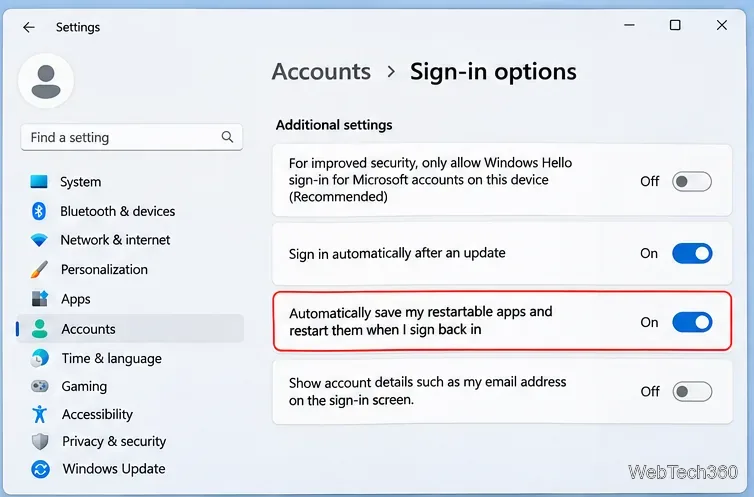The height and width of the screenshot is (497, 754).
Task: Open Accessibility settings
Action: coord(98,414)
